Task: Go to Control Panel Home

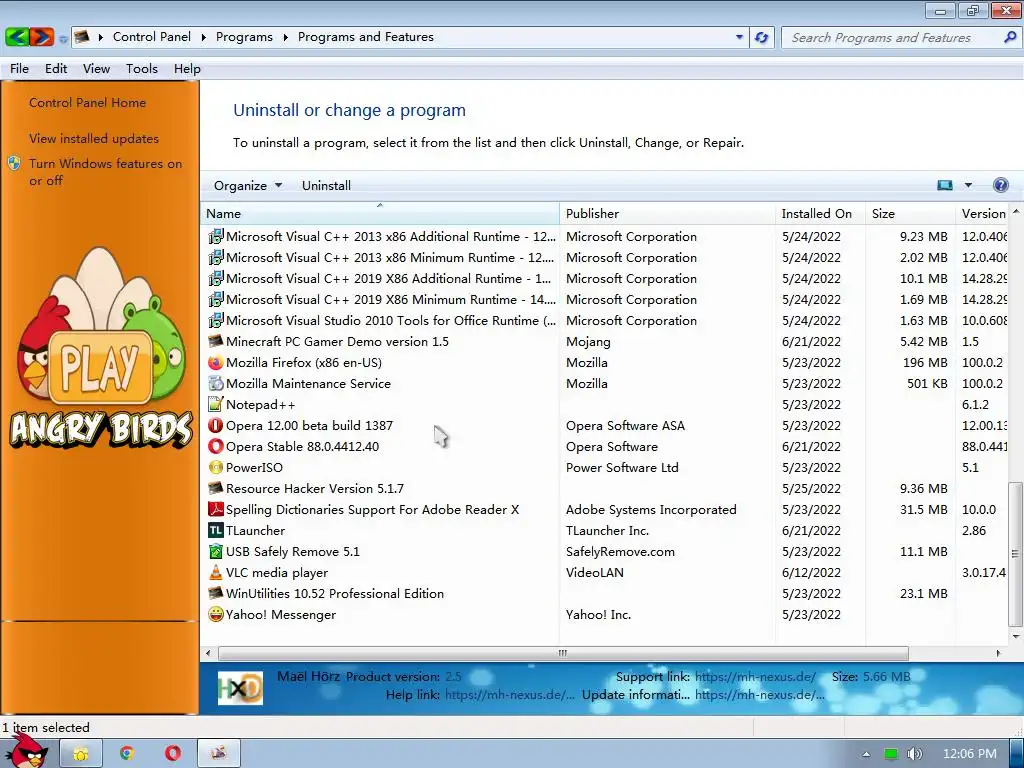Action: (x=88, y=103)
